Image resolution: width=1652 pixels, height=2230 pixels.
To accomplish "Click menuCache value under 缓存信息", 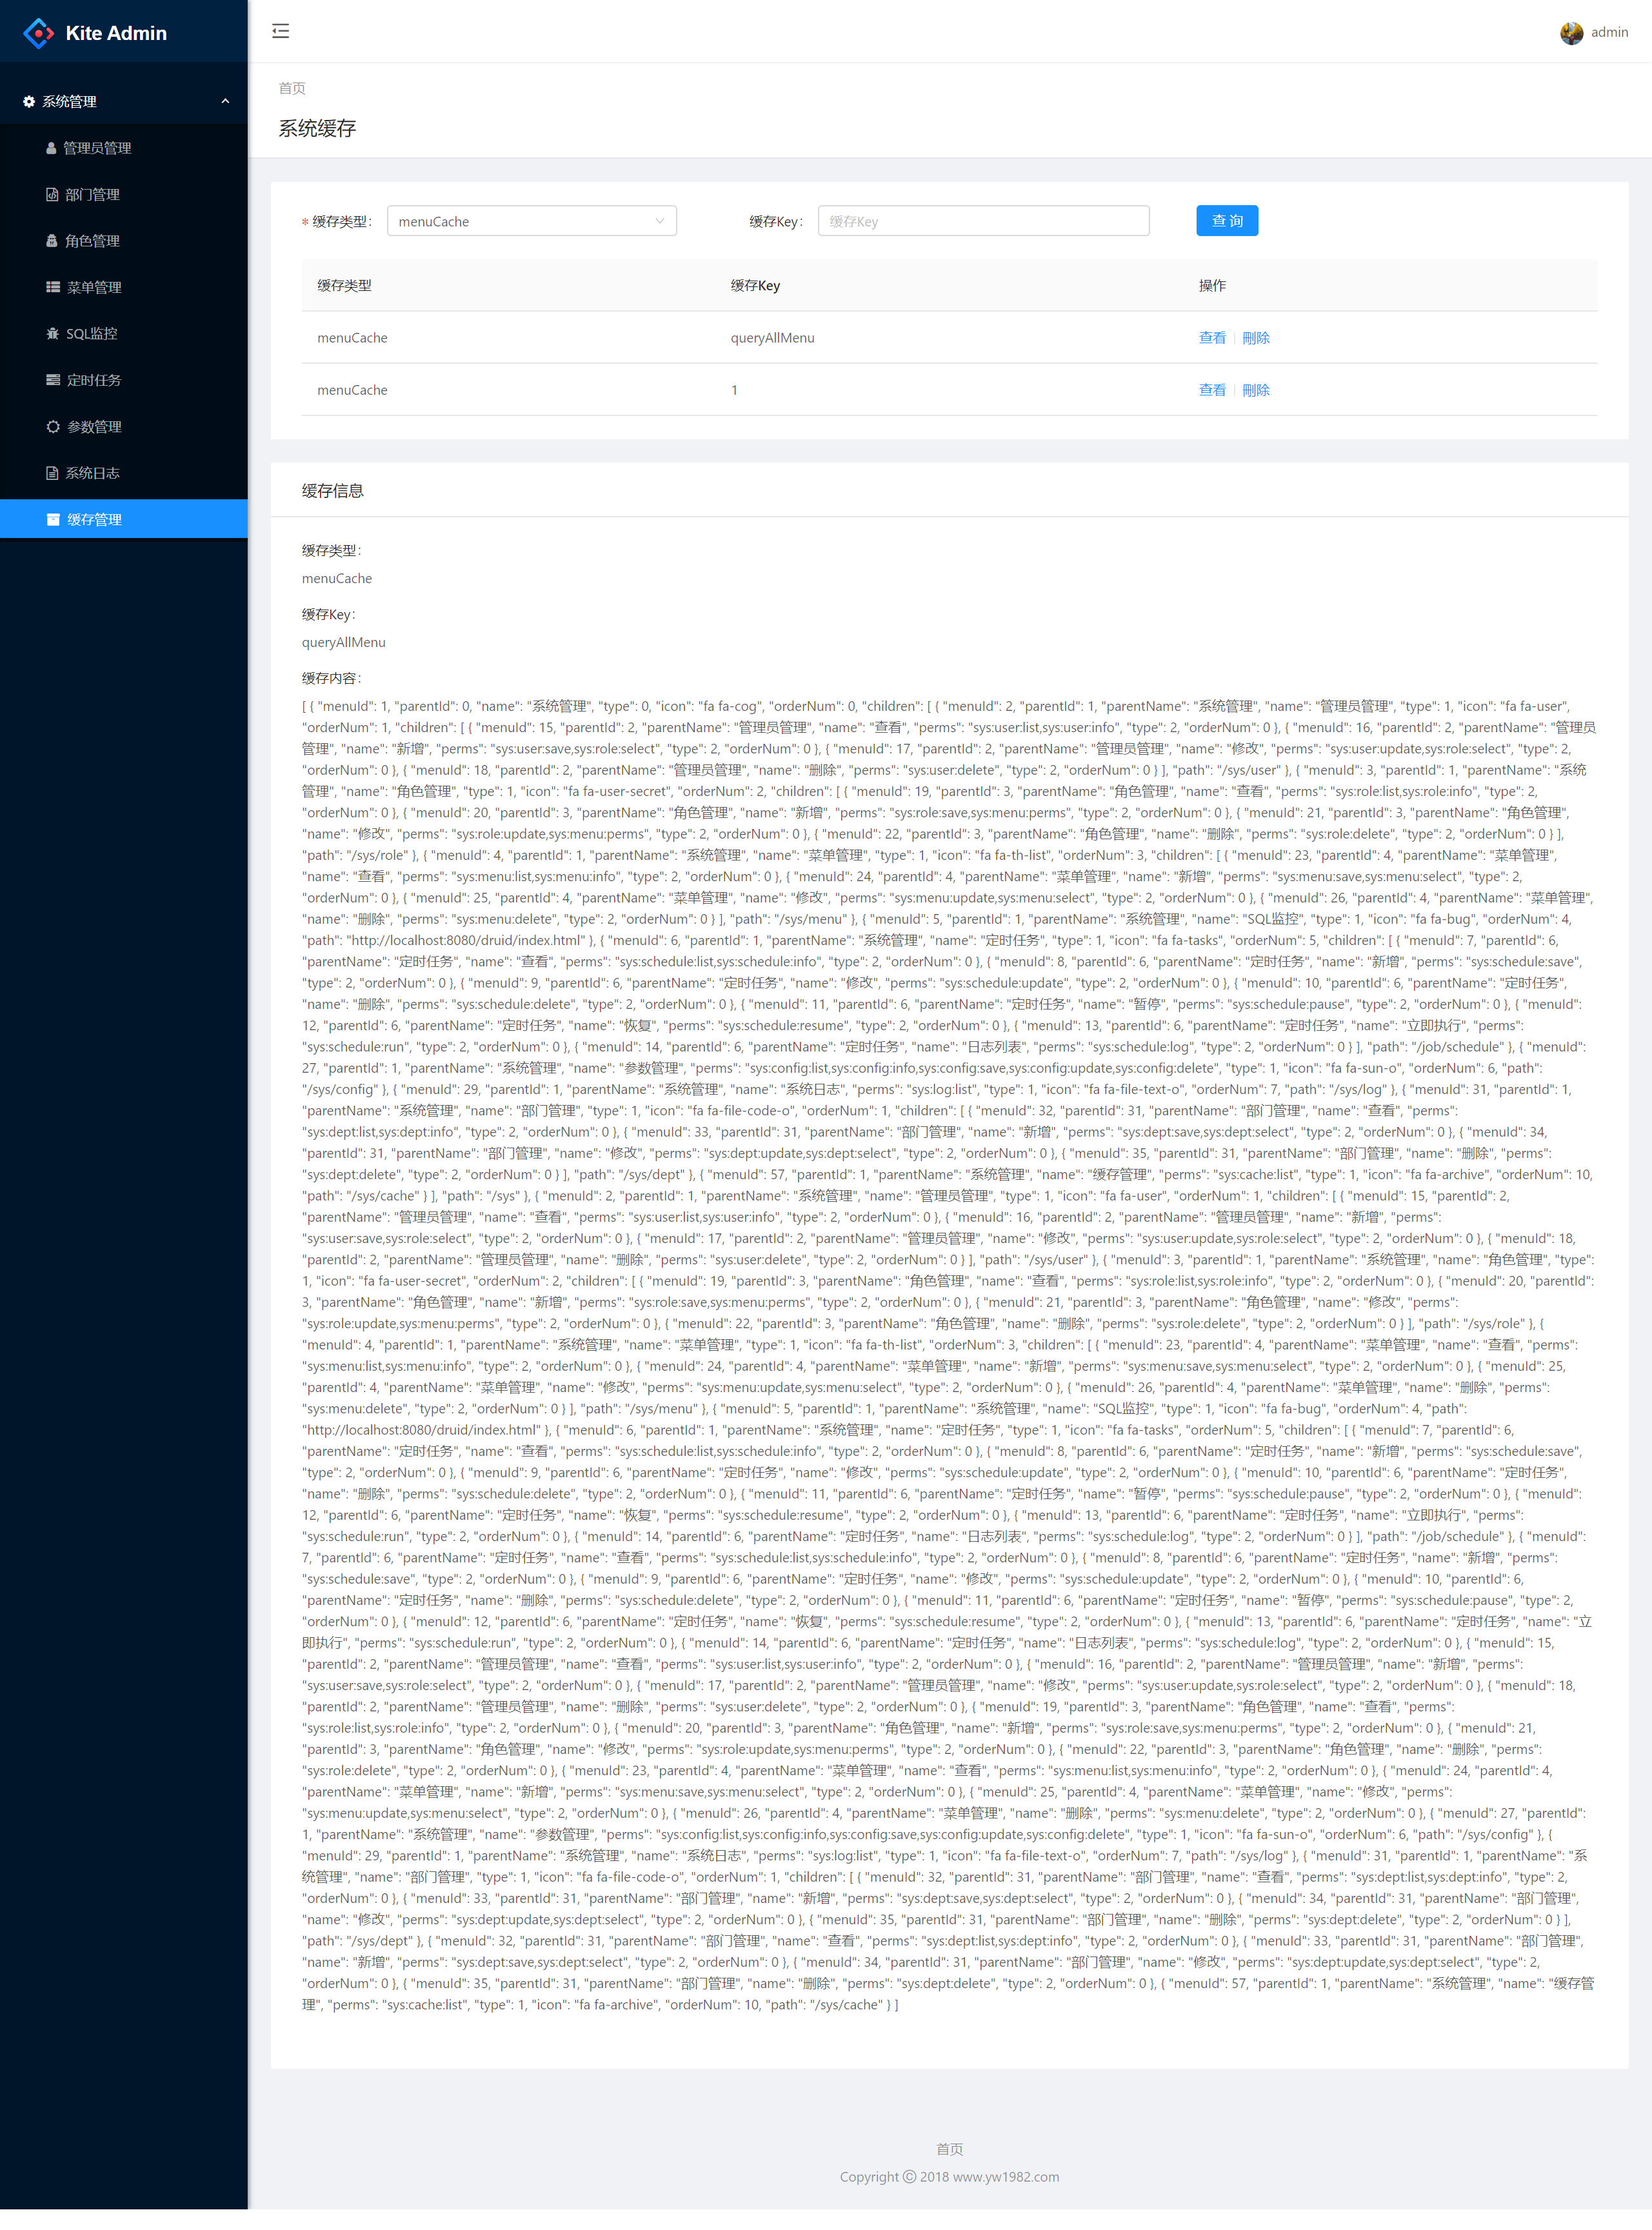I will pos(337,578).
